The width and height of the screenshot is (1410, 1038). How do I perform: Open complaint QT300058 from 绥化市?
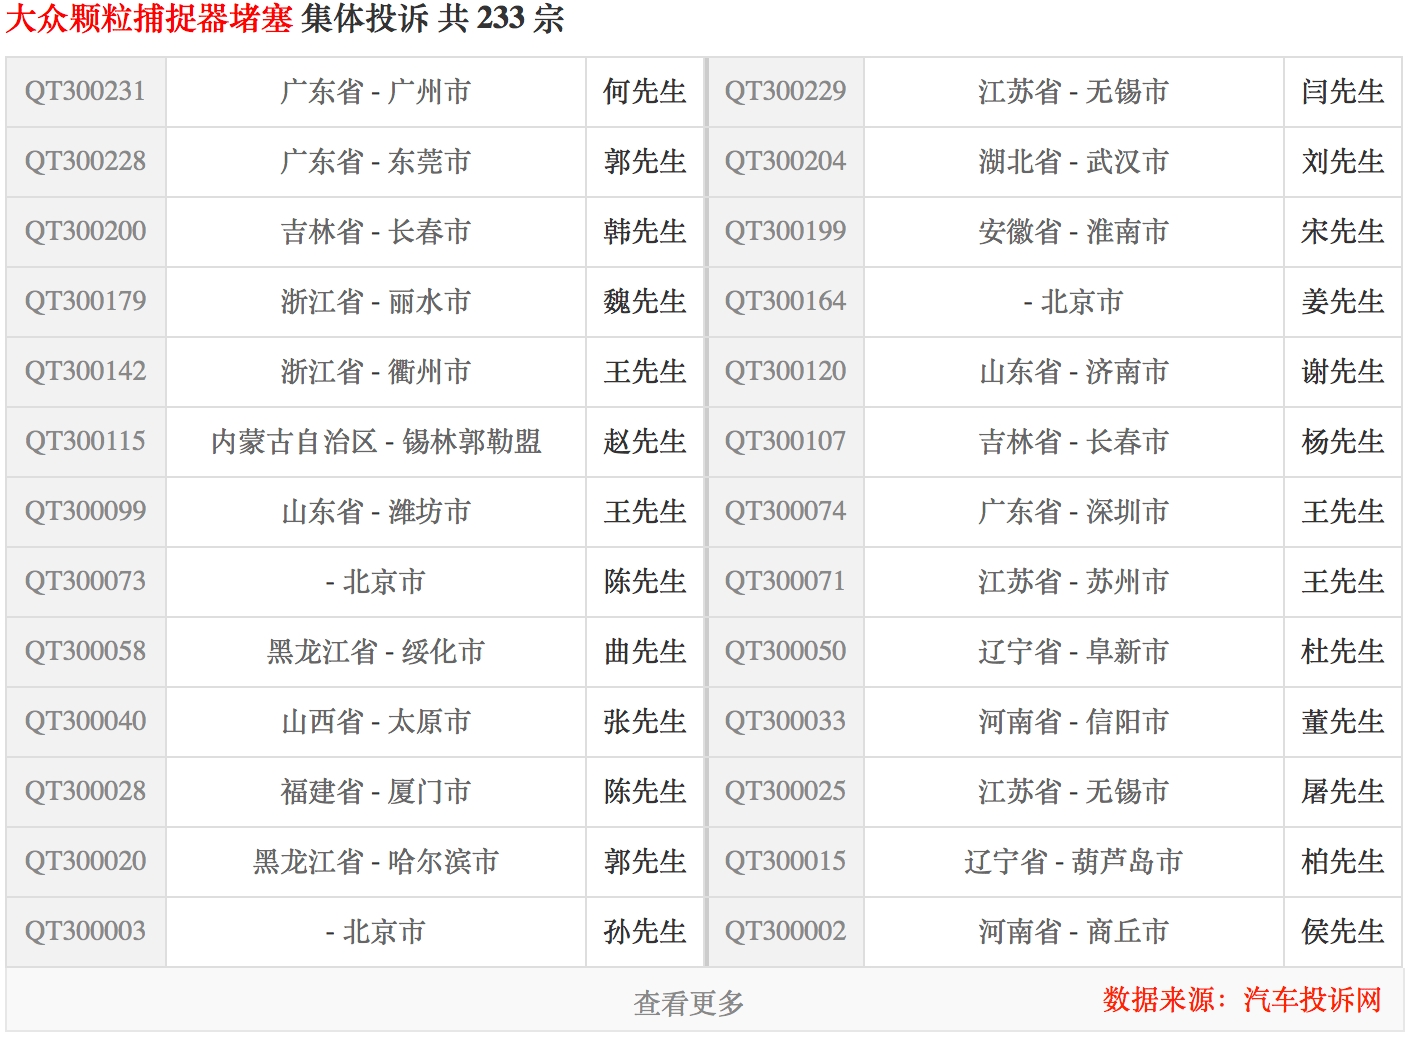86,652
